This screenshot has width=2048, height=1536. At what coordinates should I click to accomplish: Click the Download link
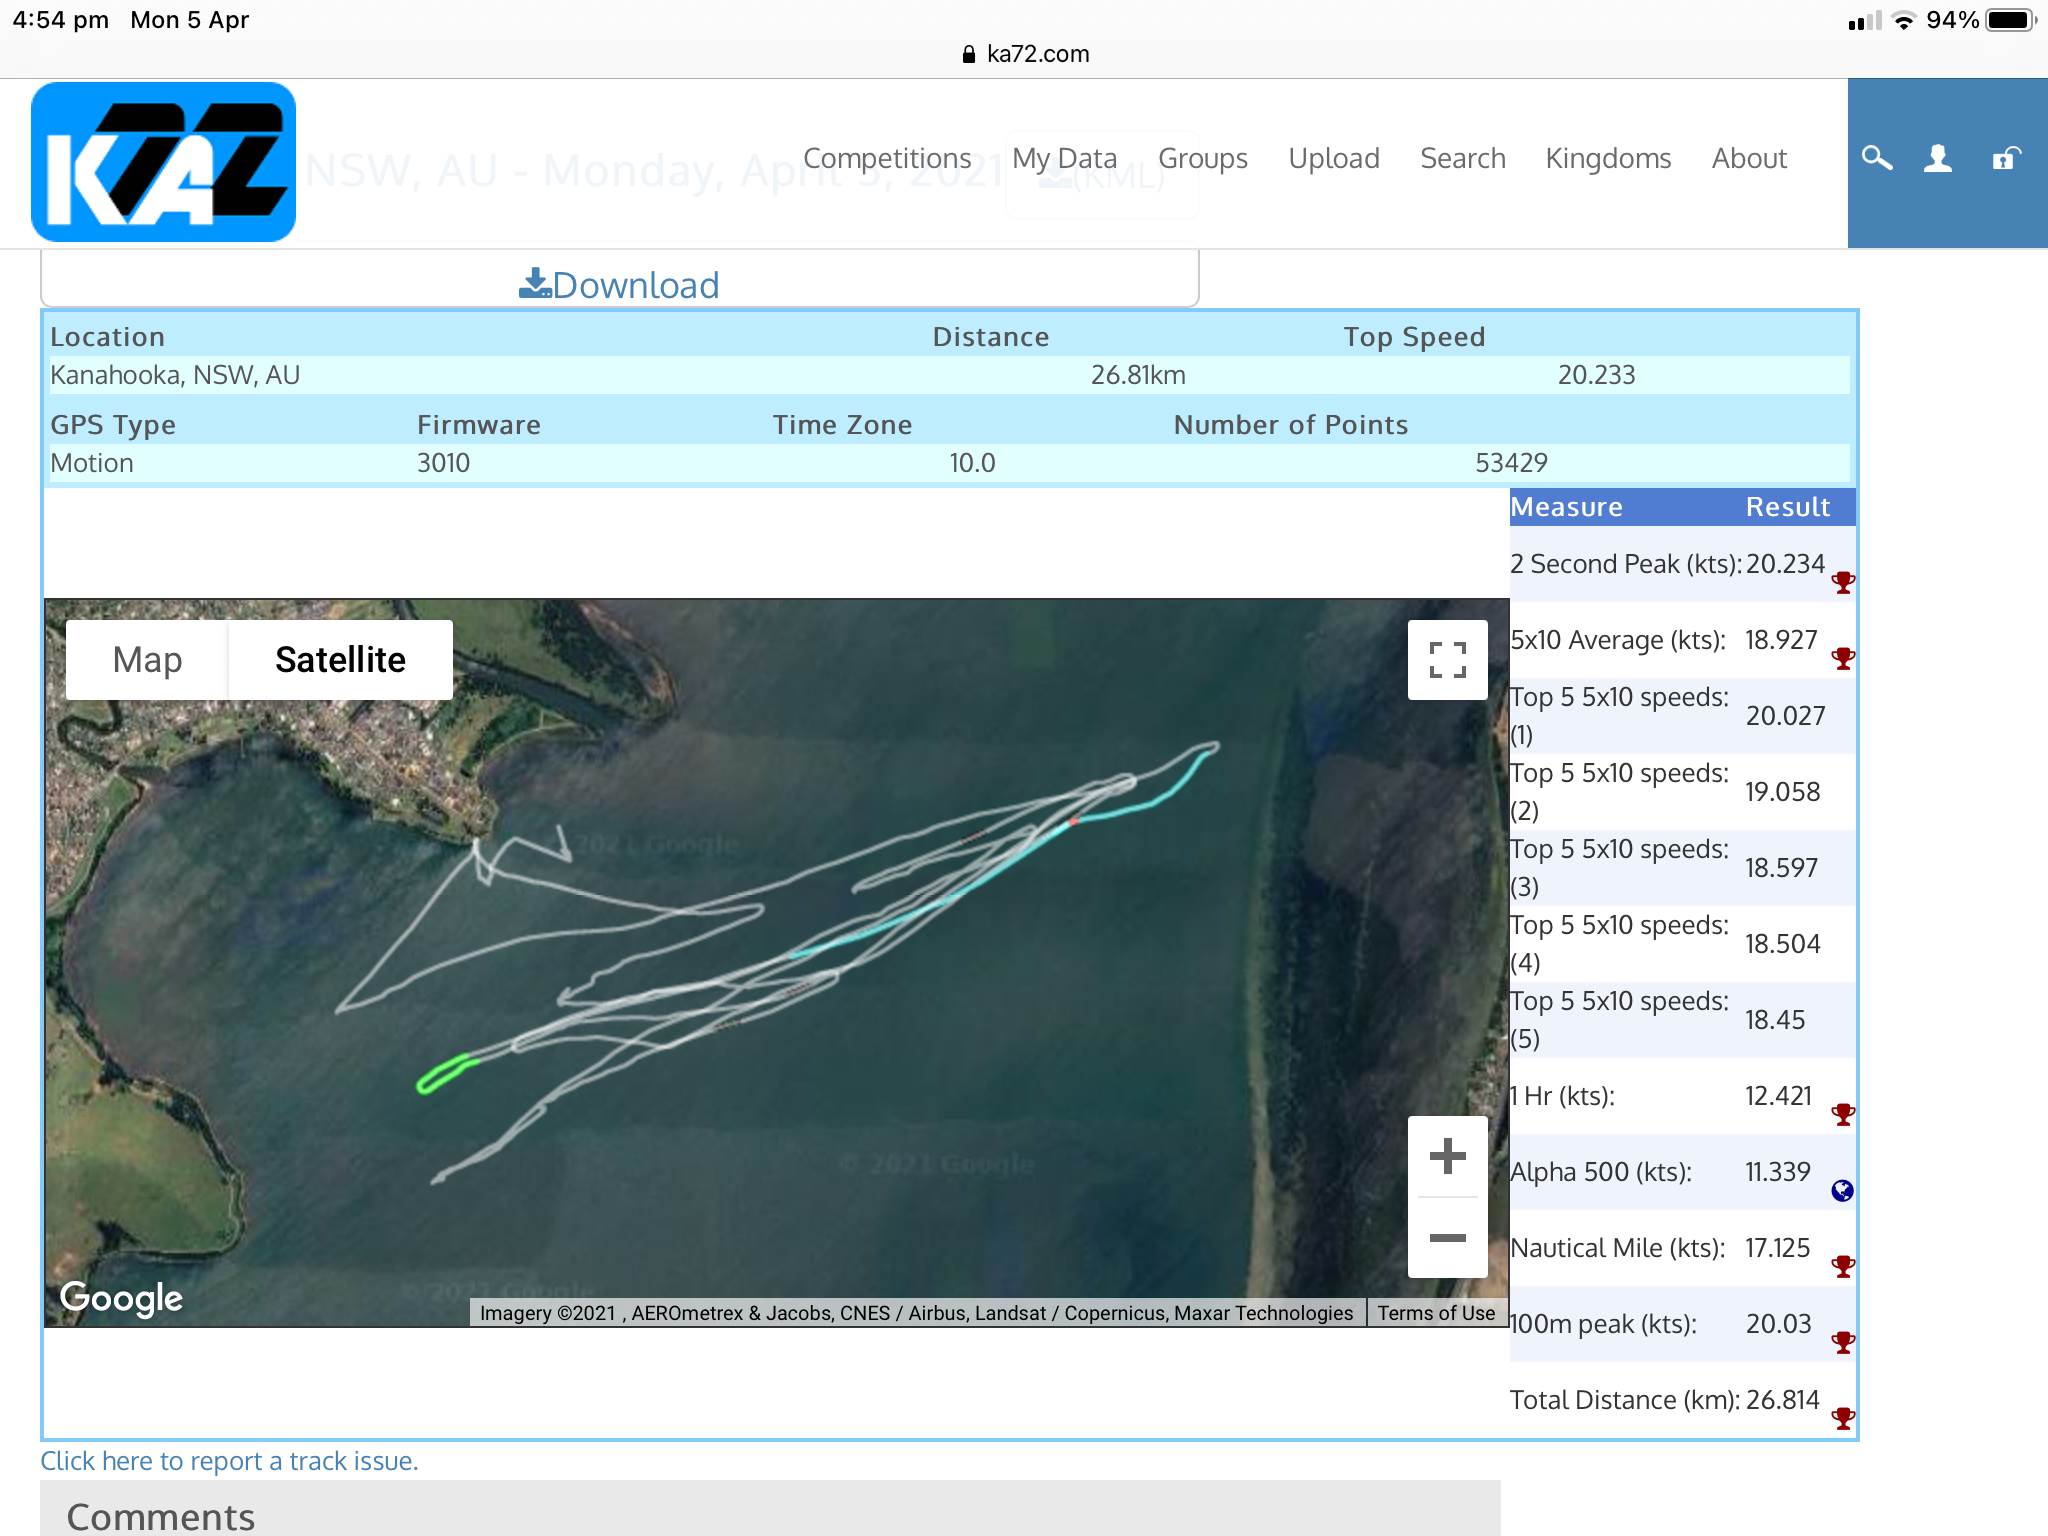pos(619,285)
